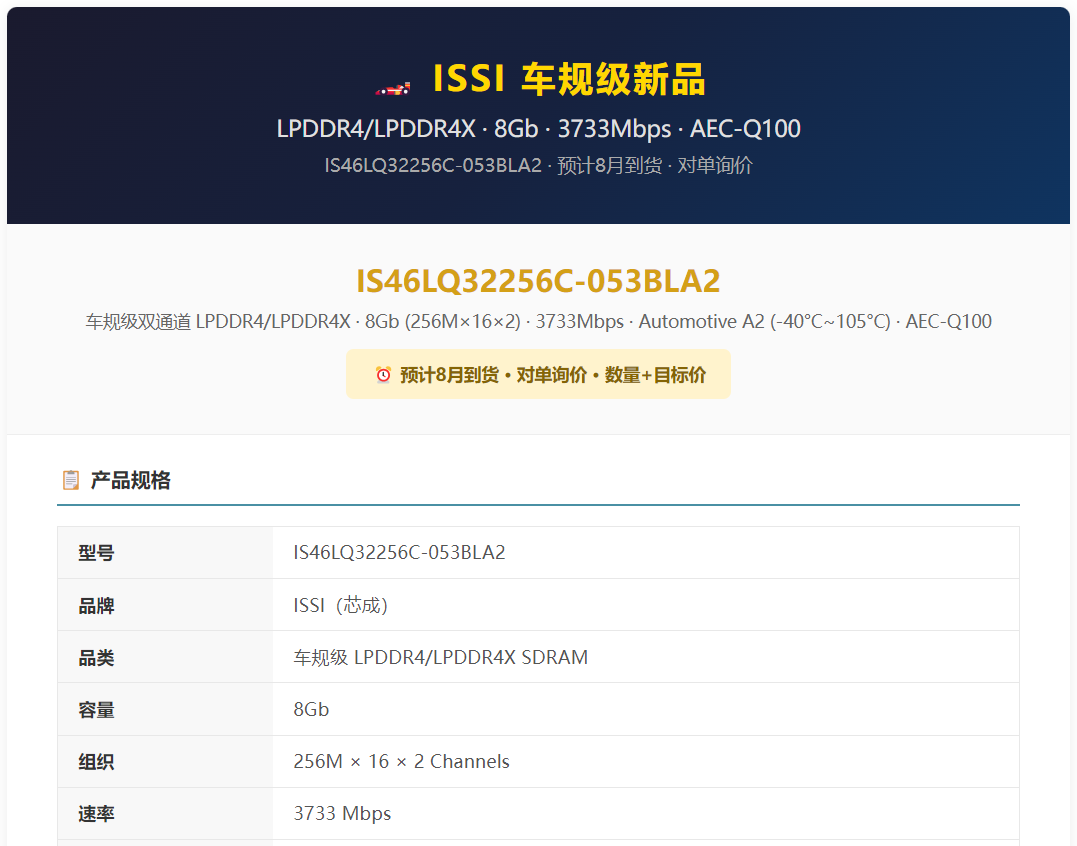This screenshot has width=1077, height=846.
Task: Click the 型号 row label
Action: pyautogui.click(x=96, y=553)
